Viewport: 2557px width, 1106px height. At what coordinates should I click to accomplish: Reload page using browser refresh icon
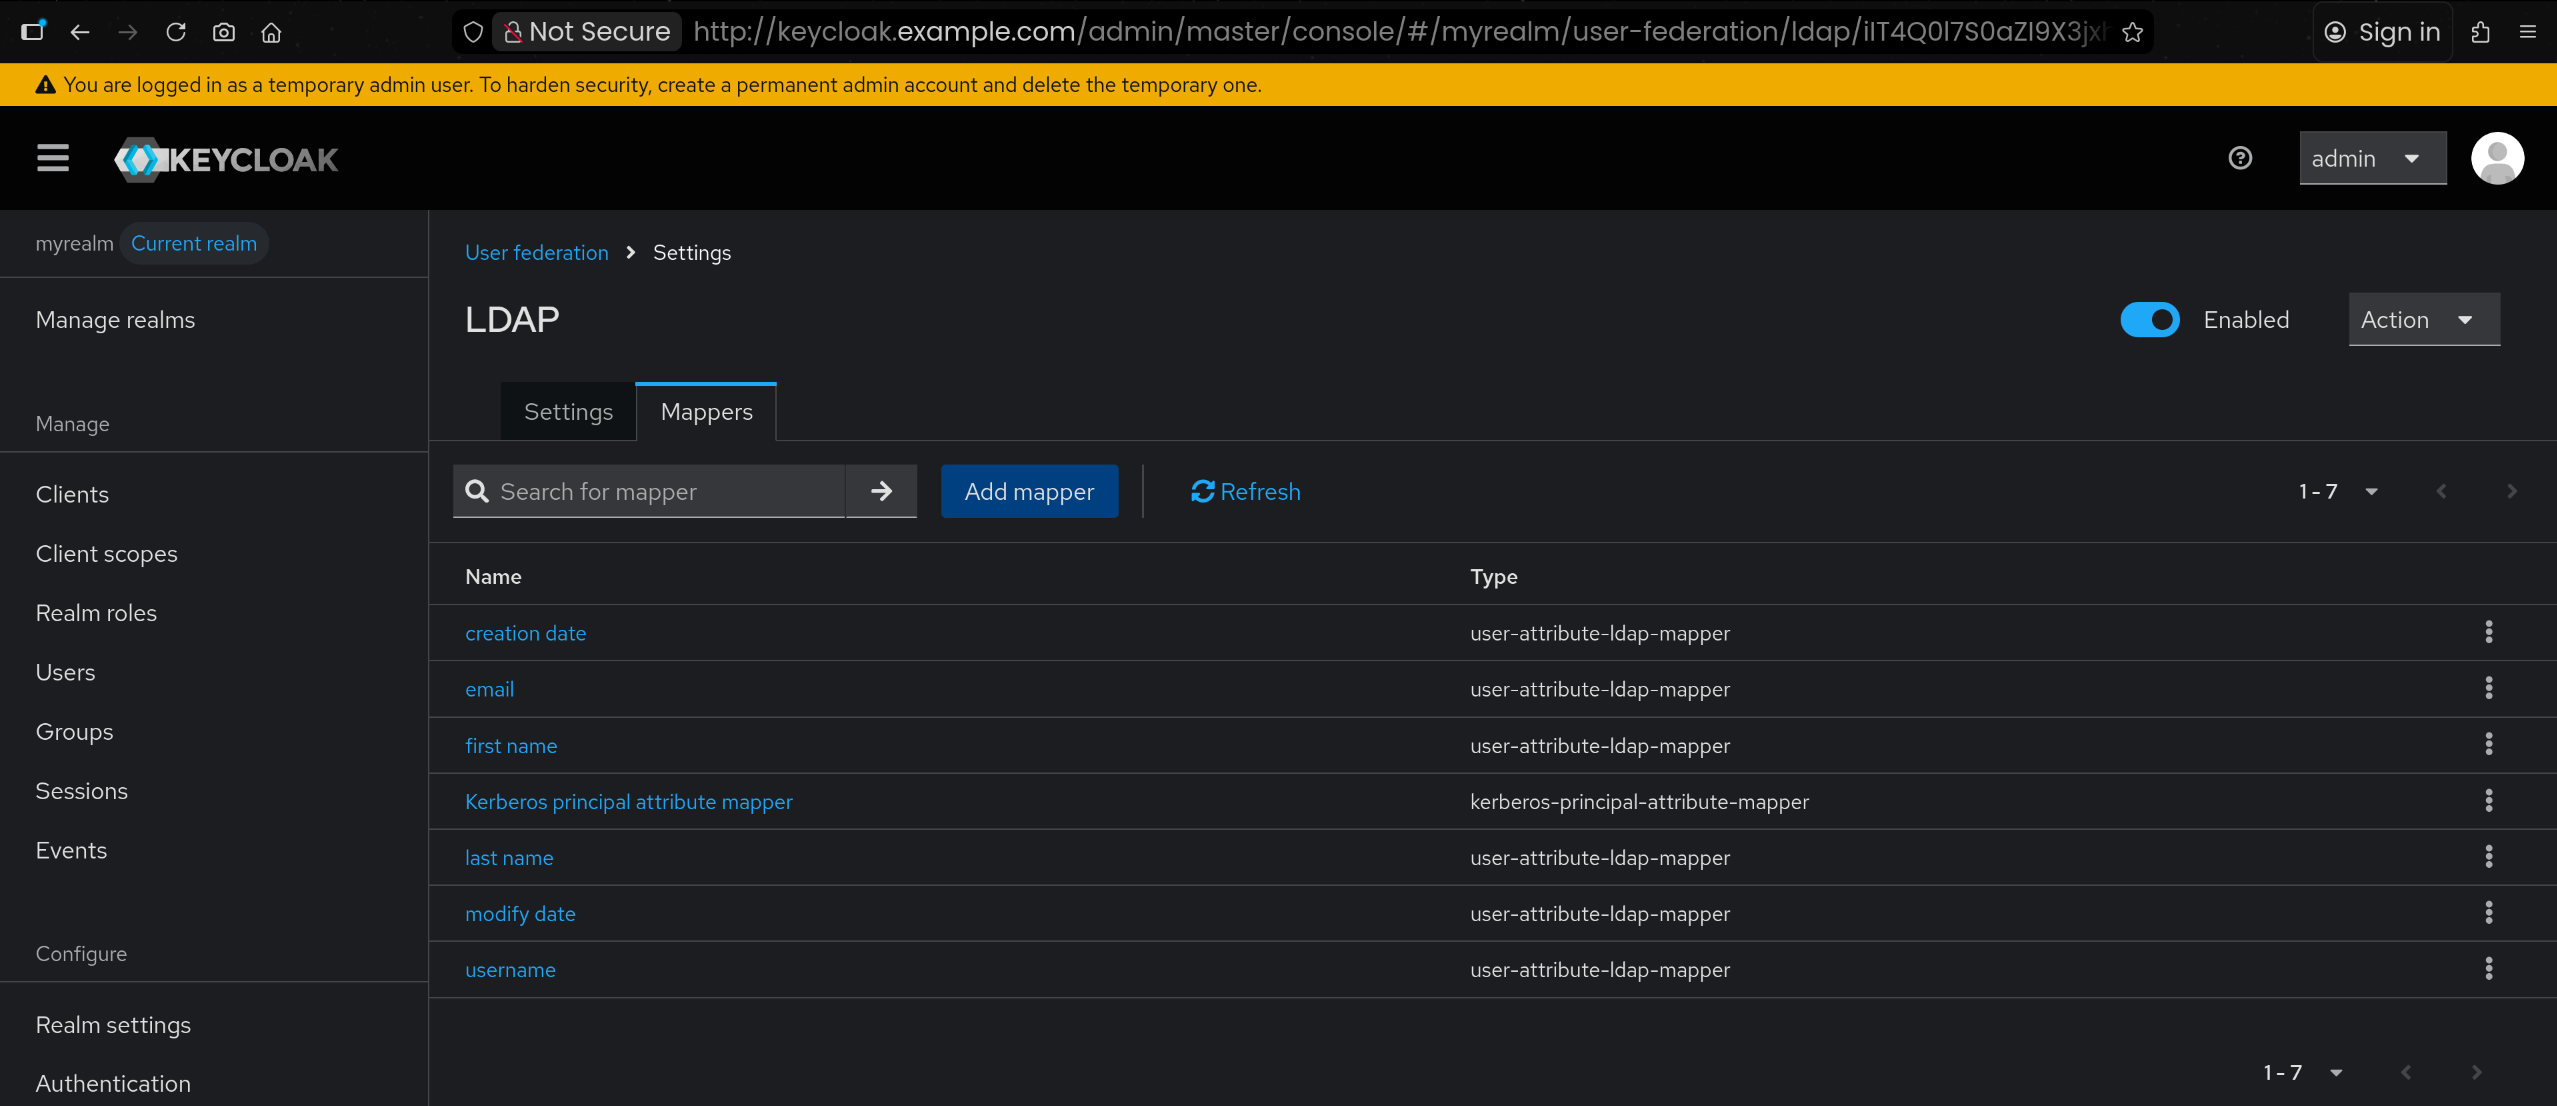pyautogui.click(x=176, y=32)
